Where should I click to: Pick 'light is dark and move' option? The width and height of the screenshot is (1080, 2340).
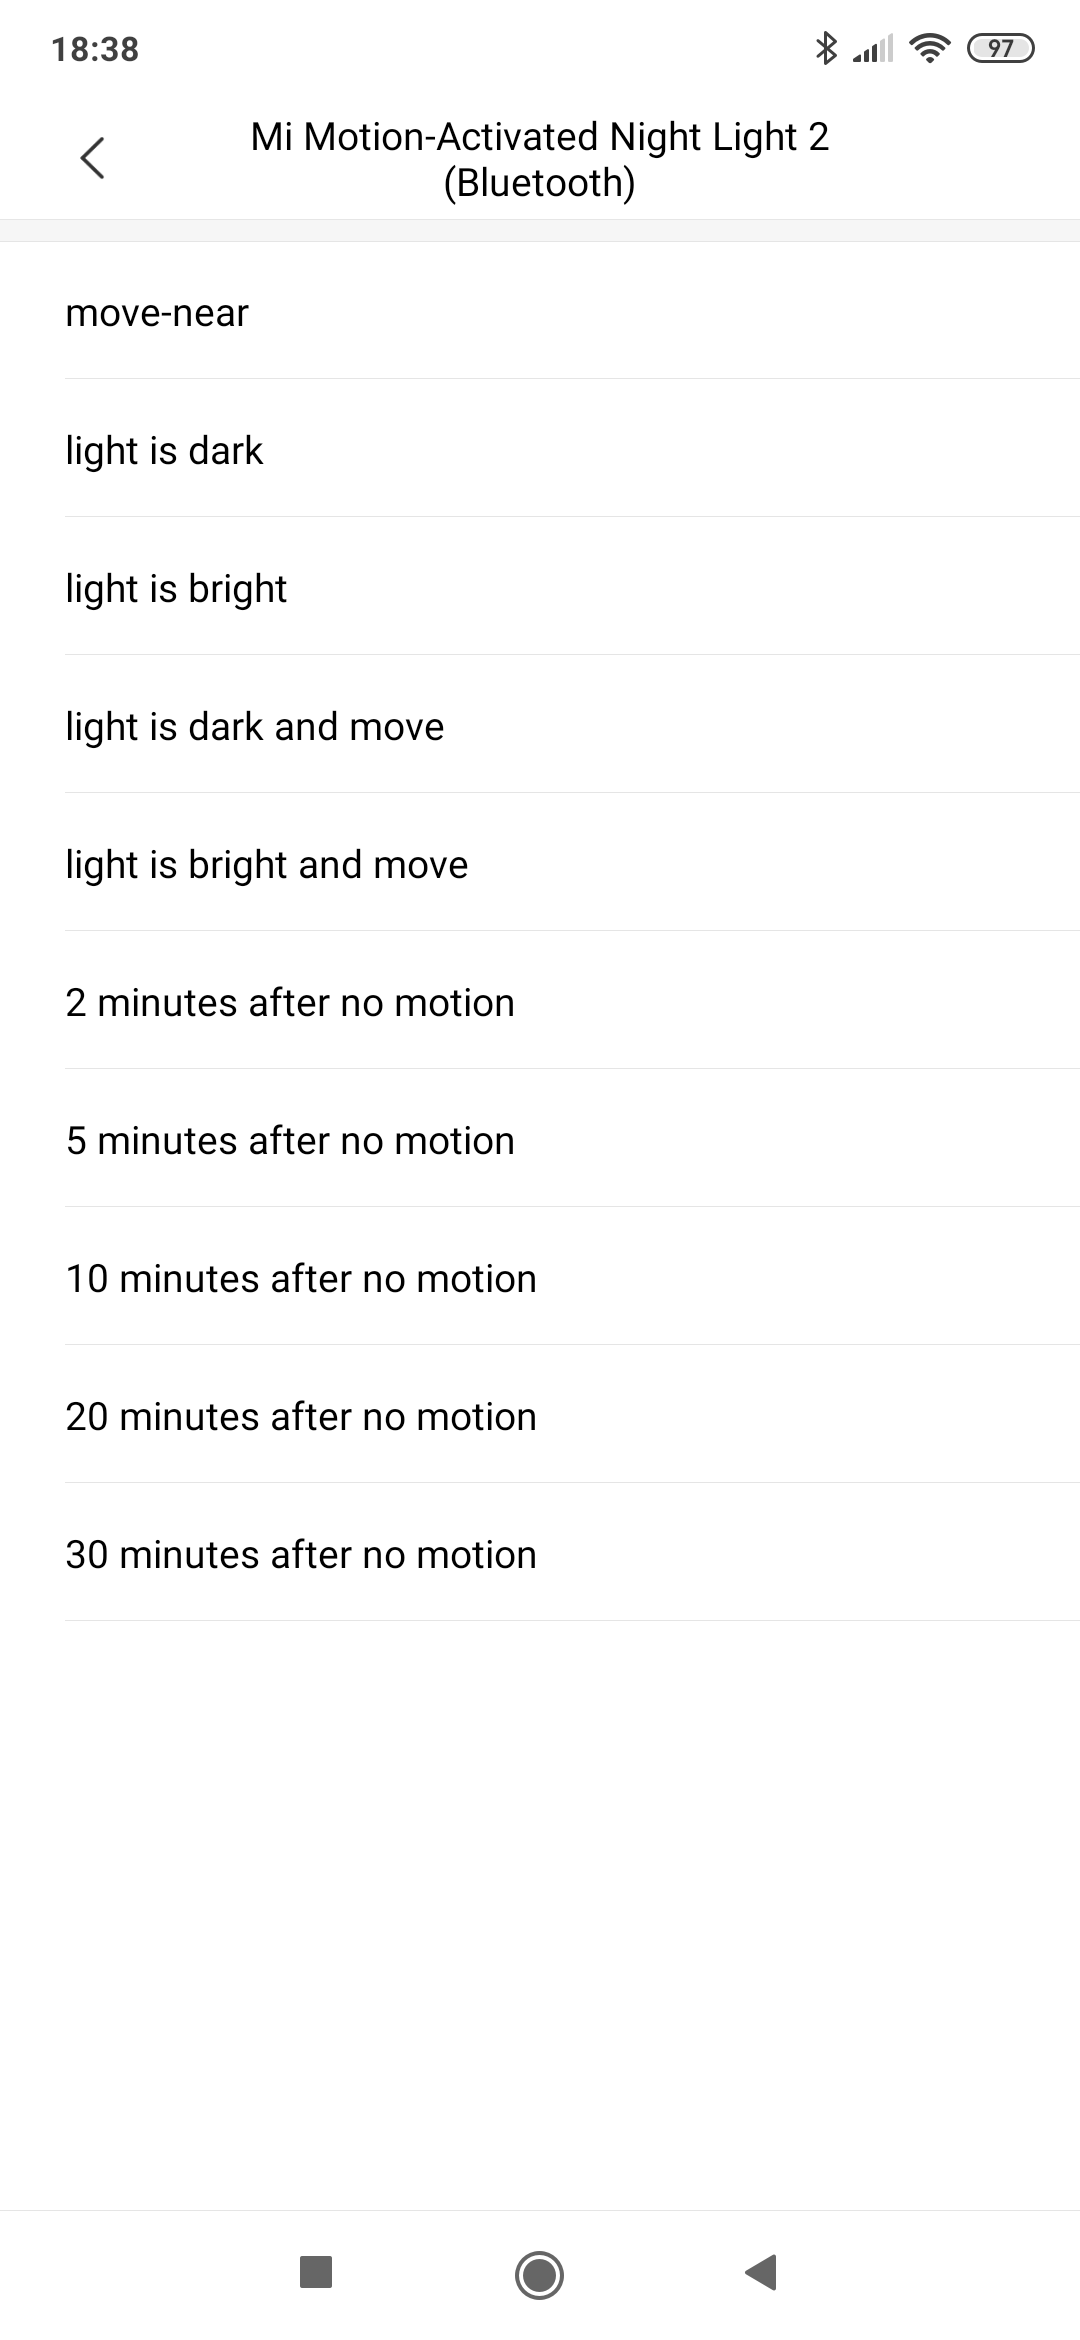(540, 727)
